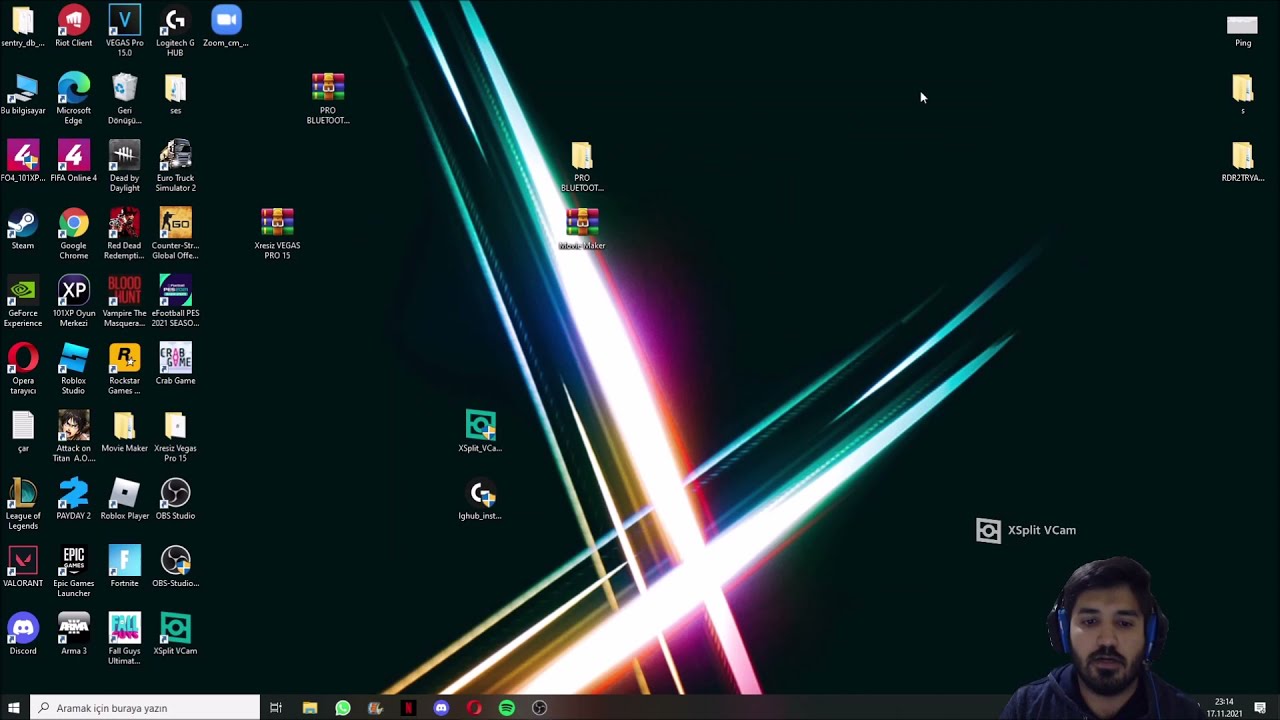The height and width of the screenshot is (720, 1280).
Task: Select the Ping file on the desktop
Action: (1242, 30)
